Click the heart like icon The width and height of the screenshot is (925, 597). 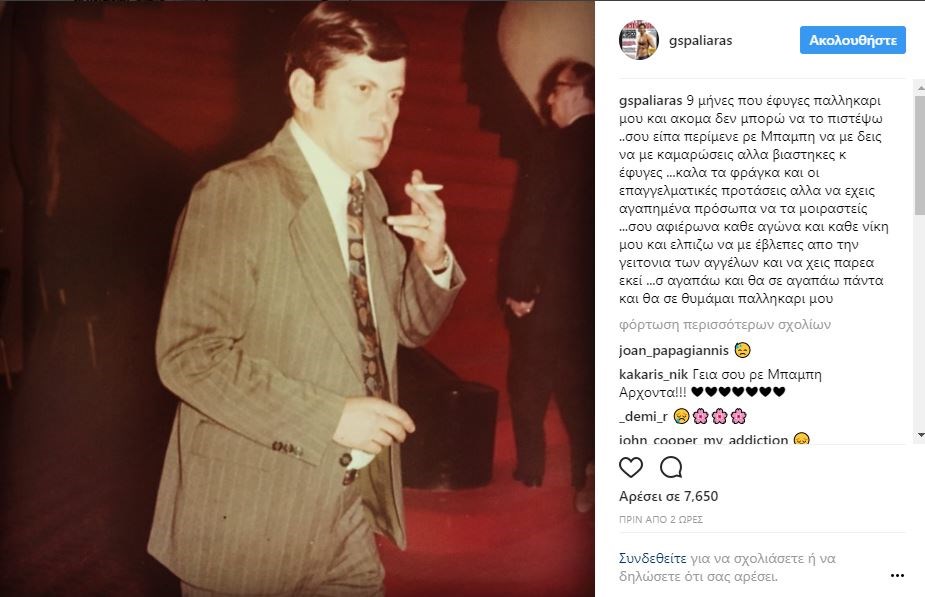coord(631,467)
